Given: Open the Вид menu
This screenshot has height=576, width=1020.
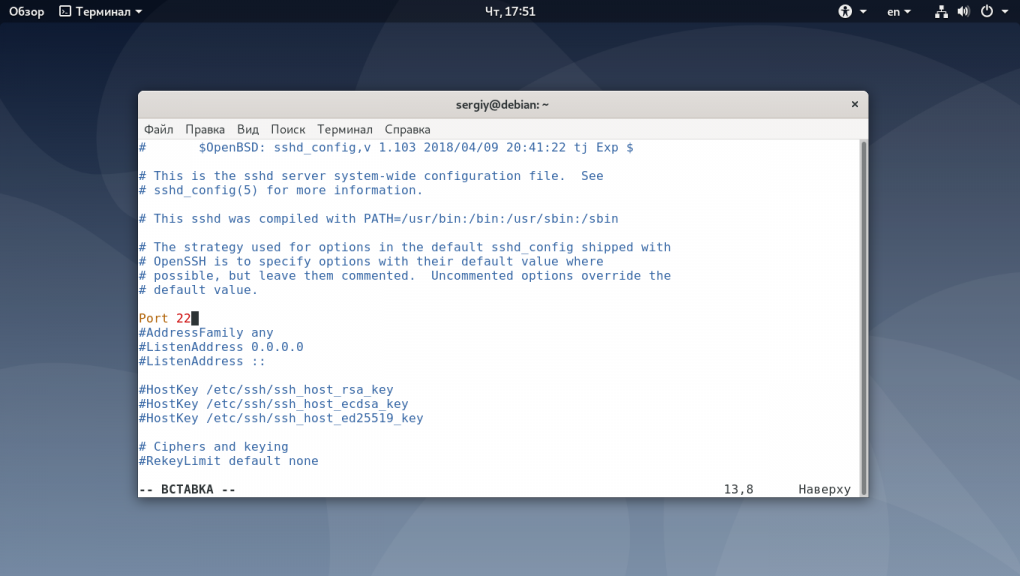Looking at the screenshot, I should pyautogui.click(x=248, y=129).
